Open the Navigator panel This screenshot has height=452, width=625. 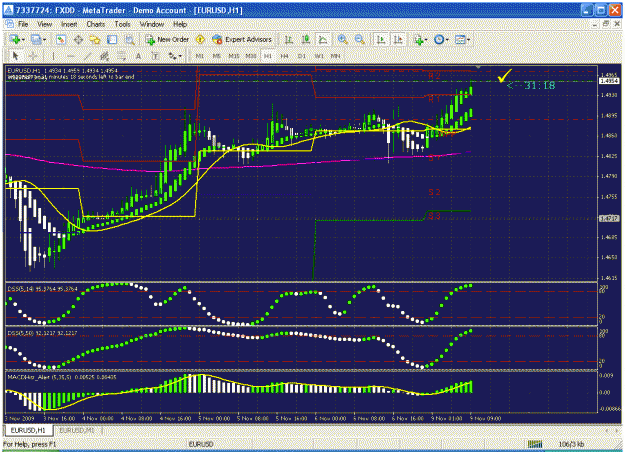95,39
